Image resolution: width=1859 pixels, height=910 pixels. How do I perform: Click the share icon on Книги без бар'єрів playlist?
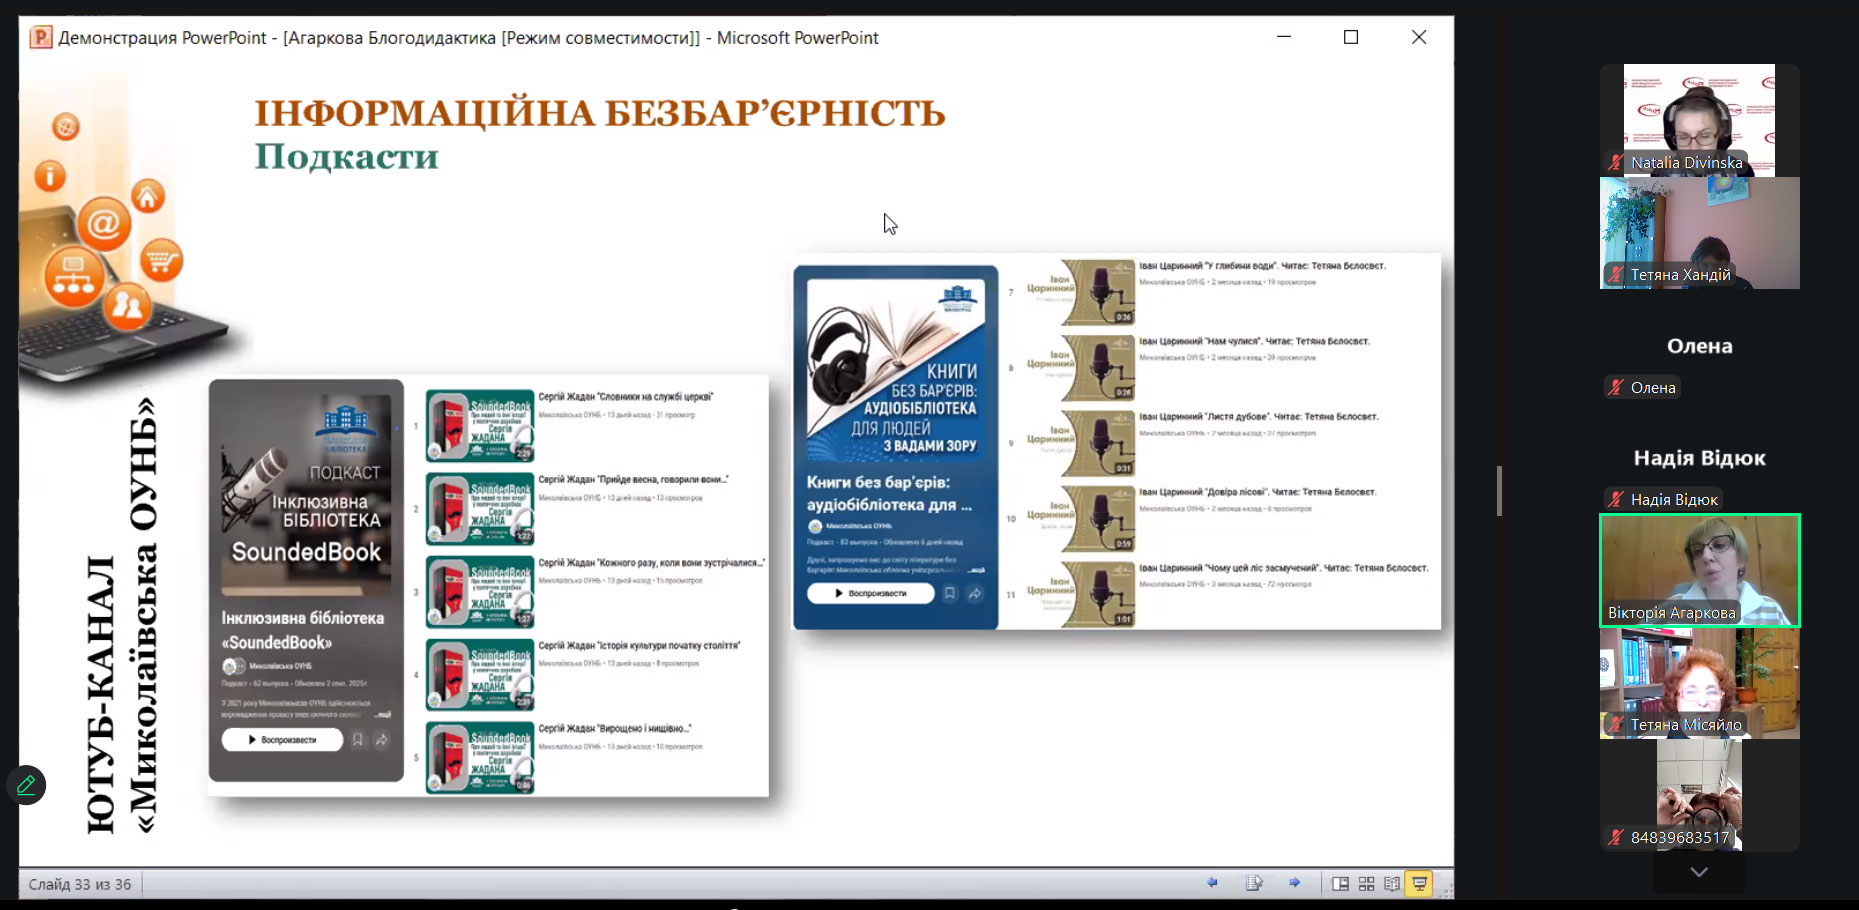point(975,594)
